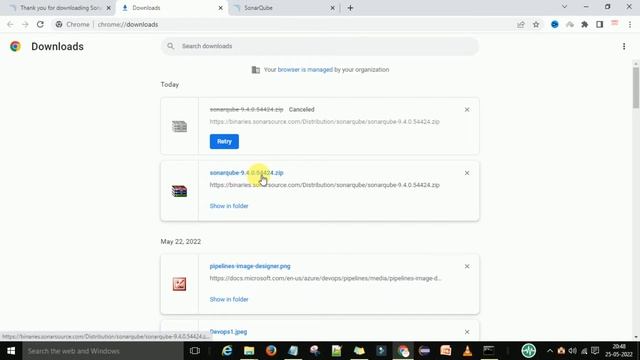The width and height of the screenshot is (640, 360).
Task: Show sonarqube zip in folder
Action: (229, 206)
